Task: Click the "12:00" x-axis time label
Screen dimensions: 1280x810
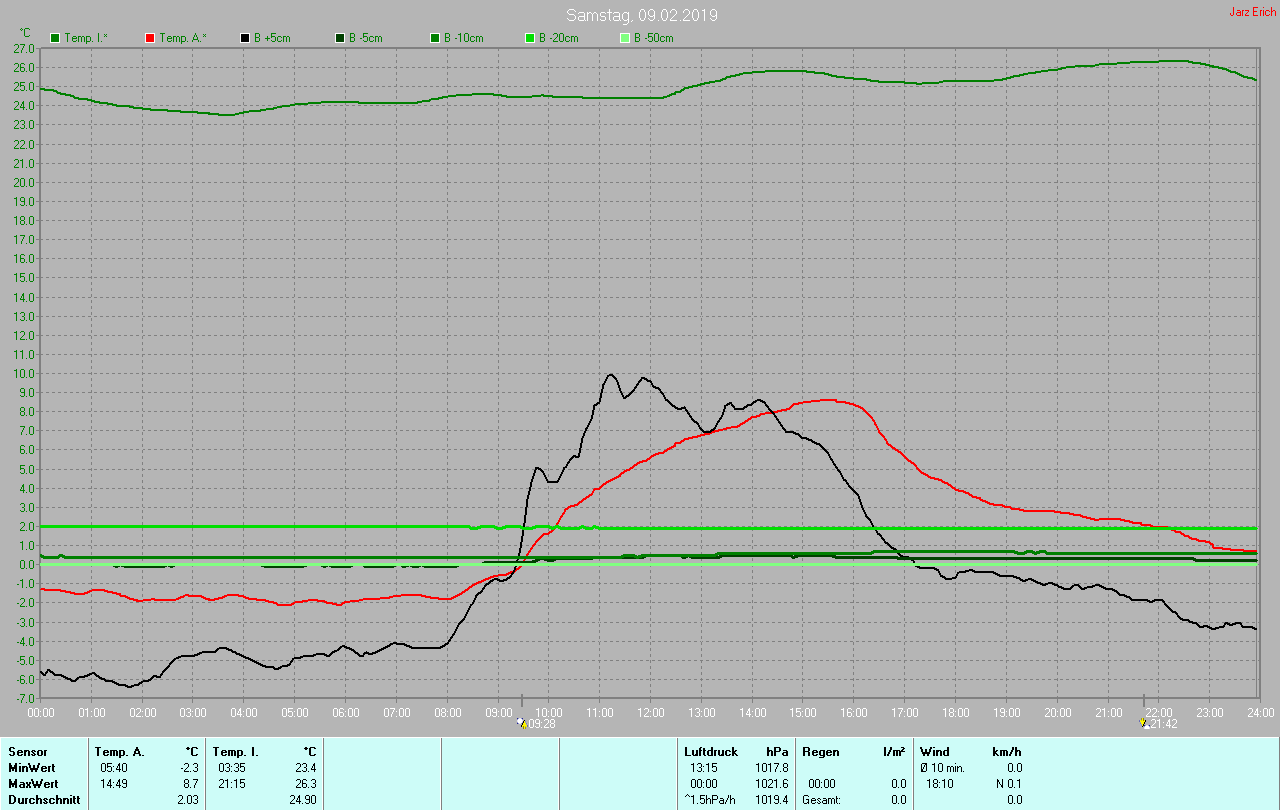Action: point(651,712)
